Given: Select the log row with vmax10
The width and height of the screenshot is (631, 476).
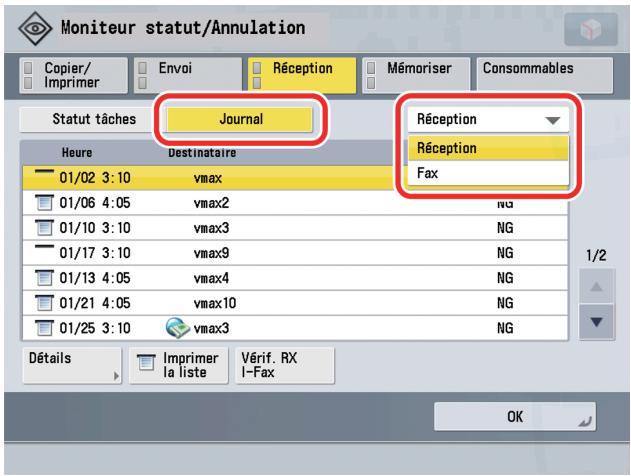Looking at the screenshot, I should (295, 303).
